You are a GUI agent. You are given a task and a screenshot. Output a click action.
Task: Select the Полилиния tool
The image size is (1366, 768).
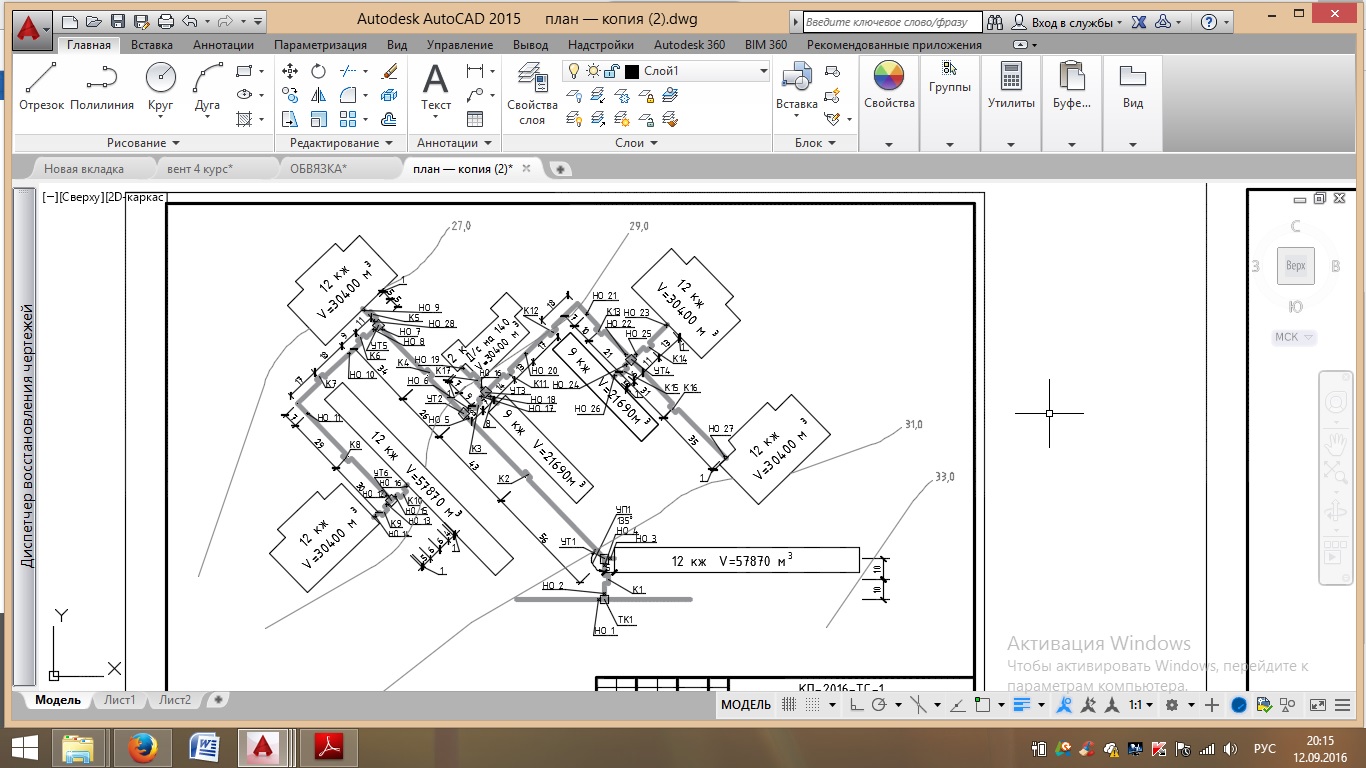[102, 86]
